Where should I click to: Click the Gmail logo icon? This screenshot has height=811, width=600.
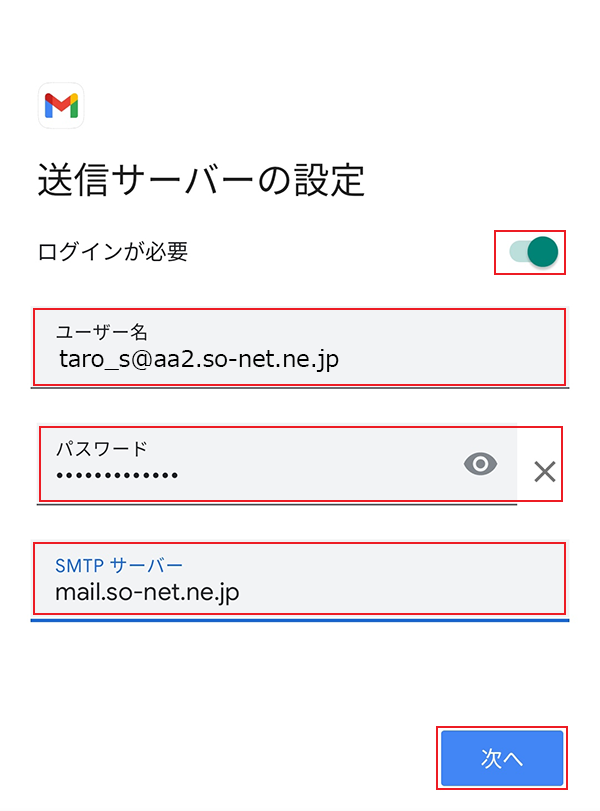pyautogui.click(x=61, y=105)
